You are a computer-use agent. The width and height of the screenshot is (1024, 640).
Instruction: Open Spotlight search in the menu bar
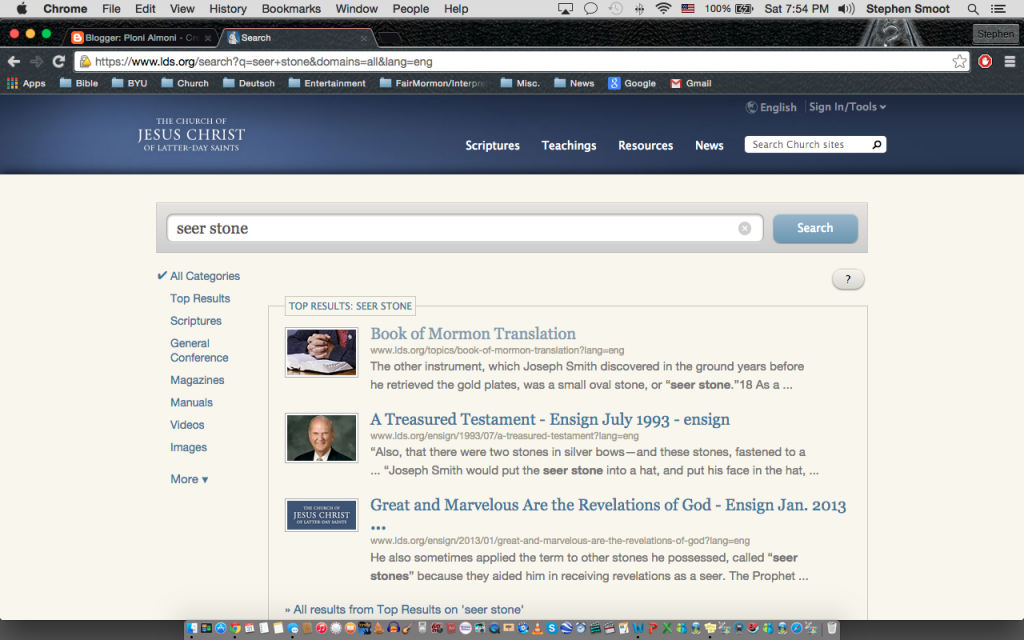click(x=972, y=8)
